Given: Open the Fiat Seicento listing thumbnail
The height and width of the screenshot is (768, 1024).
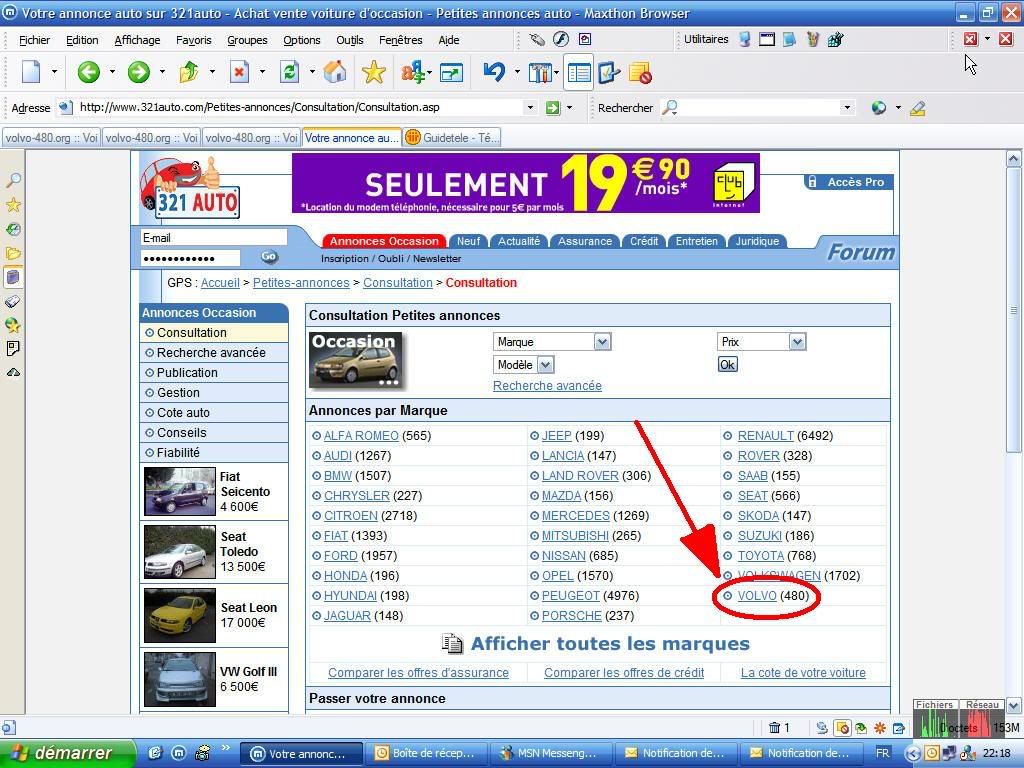Looking at the screenshot, I should coord(180,491).
